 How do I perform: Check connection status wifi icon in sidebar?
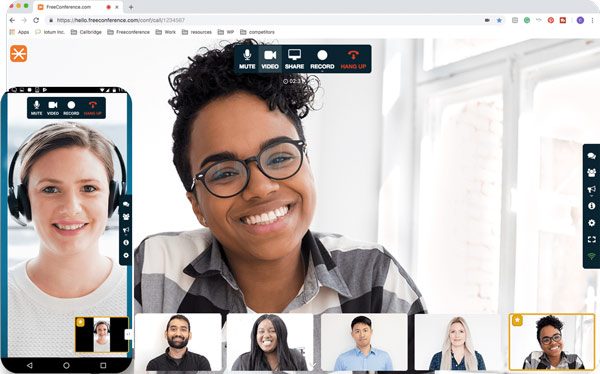coord(592,256)
